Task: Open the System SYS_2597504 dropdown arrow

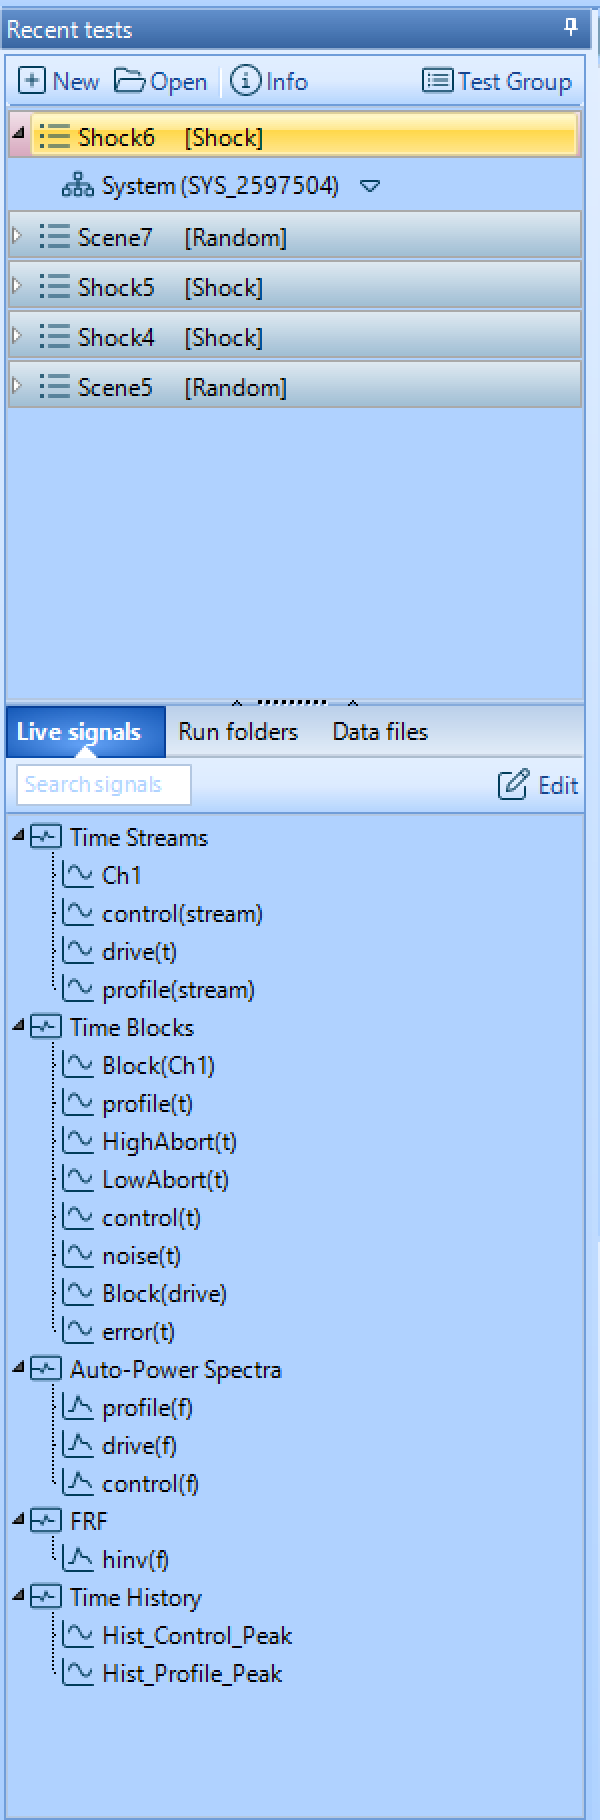Action: tap(370, 186)
